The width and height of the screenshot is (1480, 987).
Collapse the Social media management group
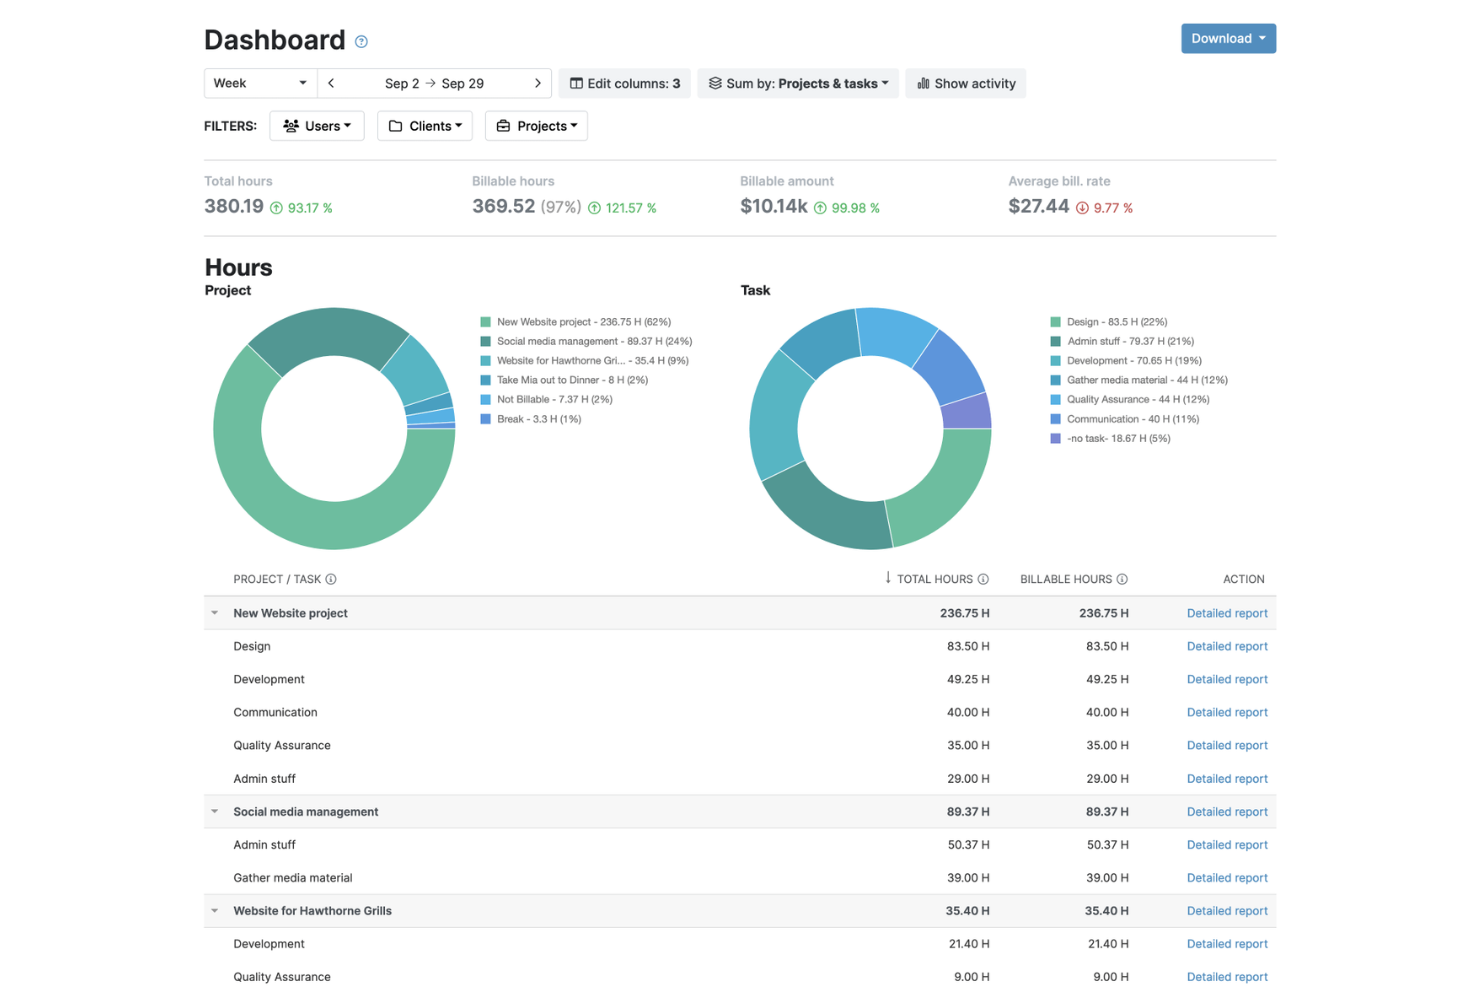[214, 811]
